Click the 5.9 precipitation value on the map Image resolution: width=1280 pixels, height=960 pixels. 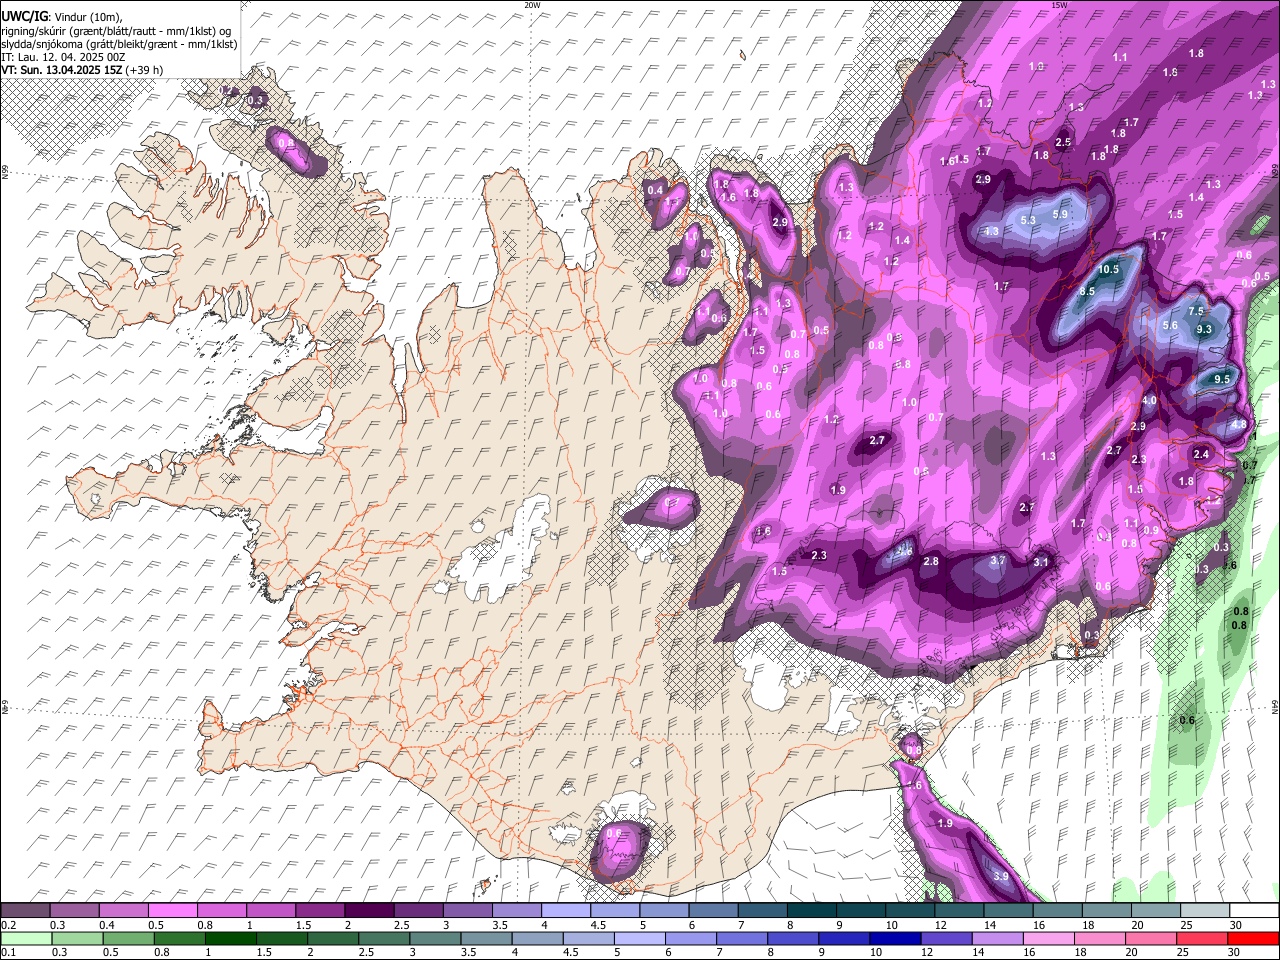point(1061,214)
